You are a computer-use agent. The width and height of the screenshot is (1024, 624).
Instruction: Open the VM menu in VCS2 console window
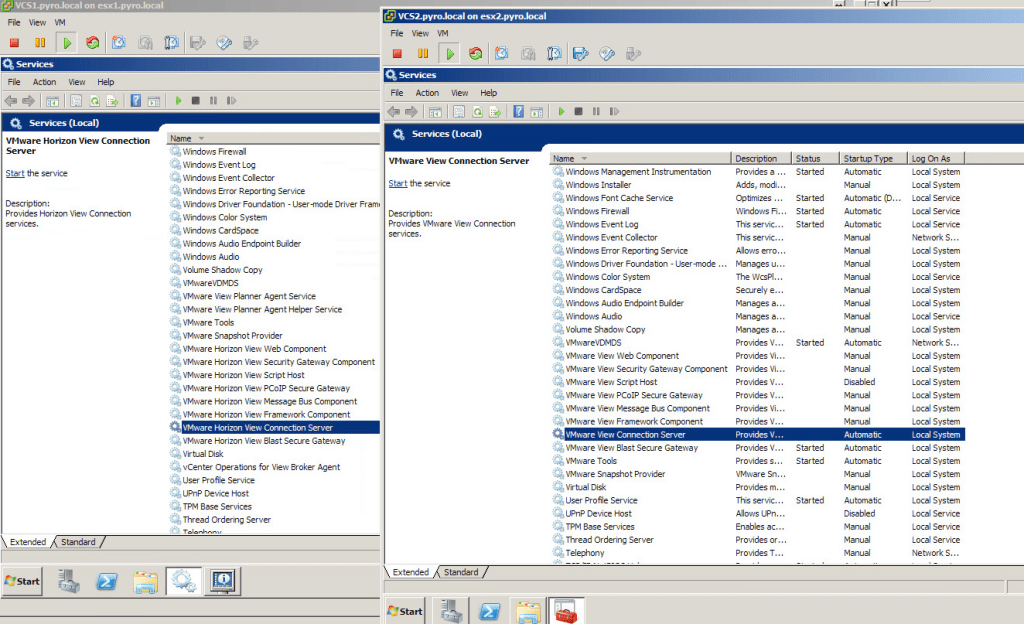pyautogui.click(x=443, y=33)
